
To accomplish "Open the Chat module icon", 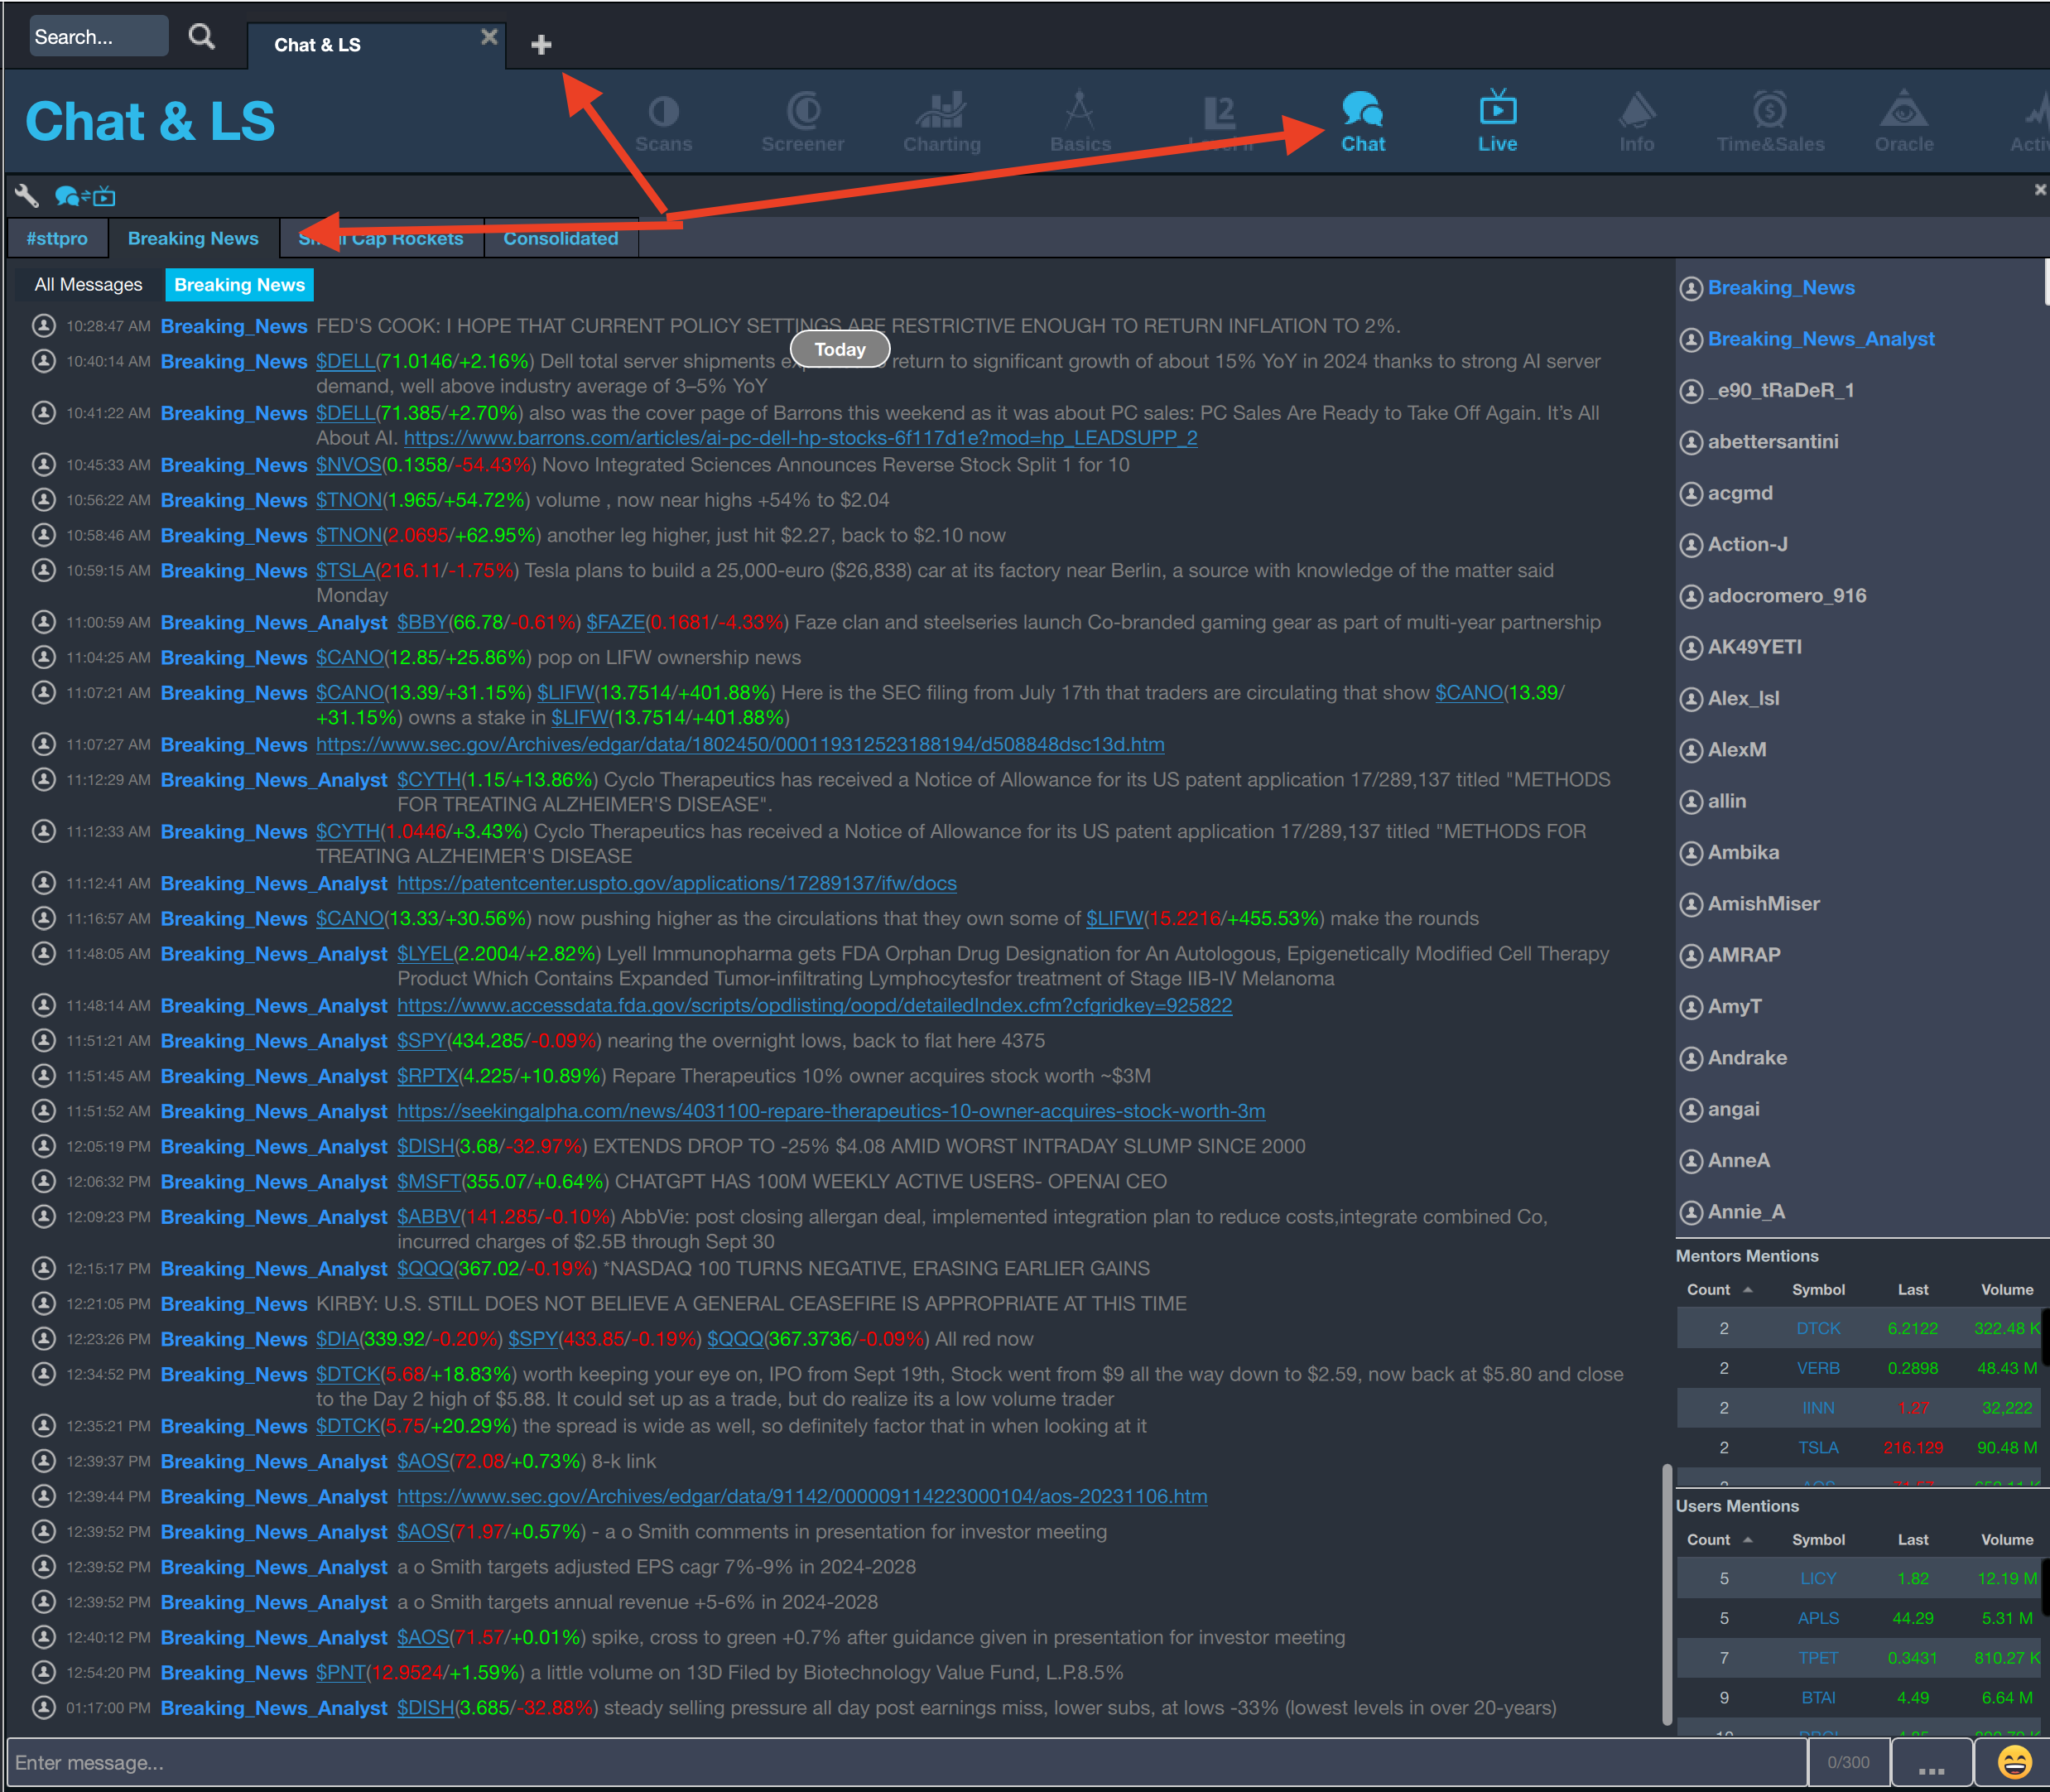I will pos(1362,122).
